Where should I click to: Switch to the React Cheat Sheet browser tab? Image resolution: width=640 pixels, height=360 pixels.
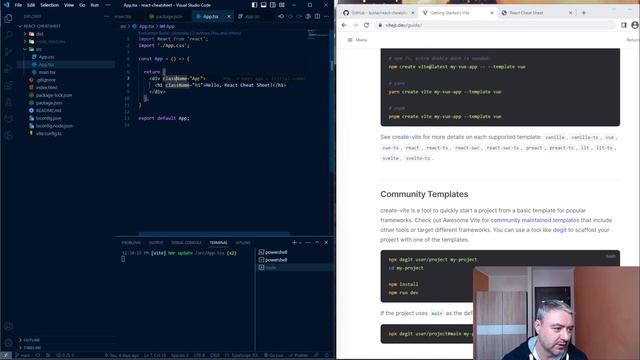[x=537, y=13]
